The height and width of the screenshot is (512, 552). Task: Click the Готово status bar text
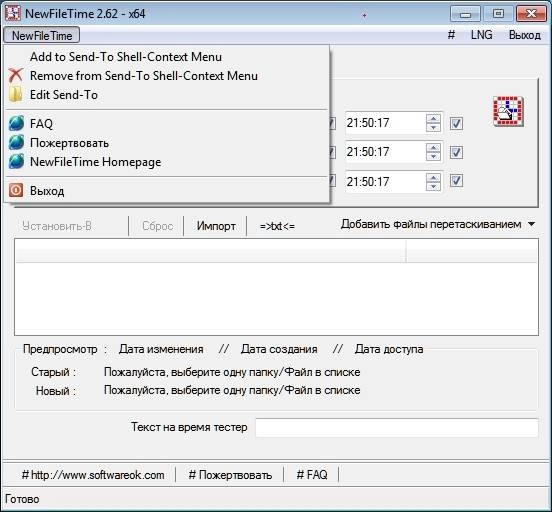(x=22, y=499)
